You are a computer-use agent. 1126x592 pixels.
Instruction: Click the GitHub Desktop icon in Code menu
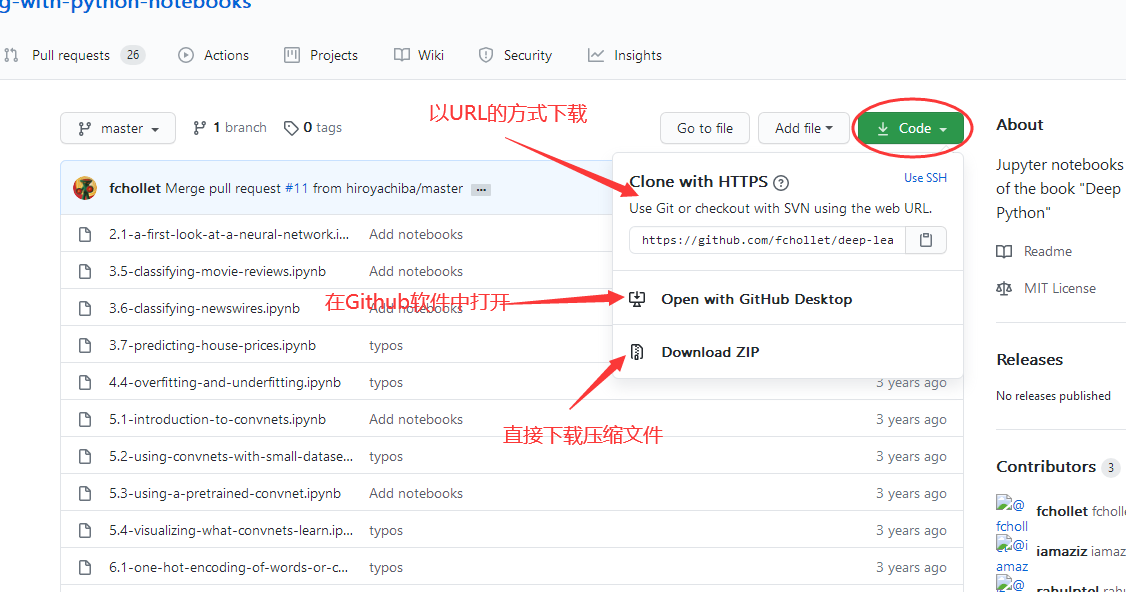[x=637, y=299]
